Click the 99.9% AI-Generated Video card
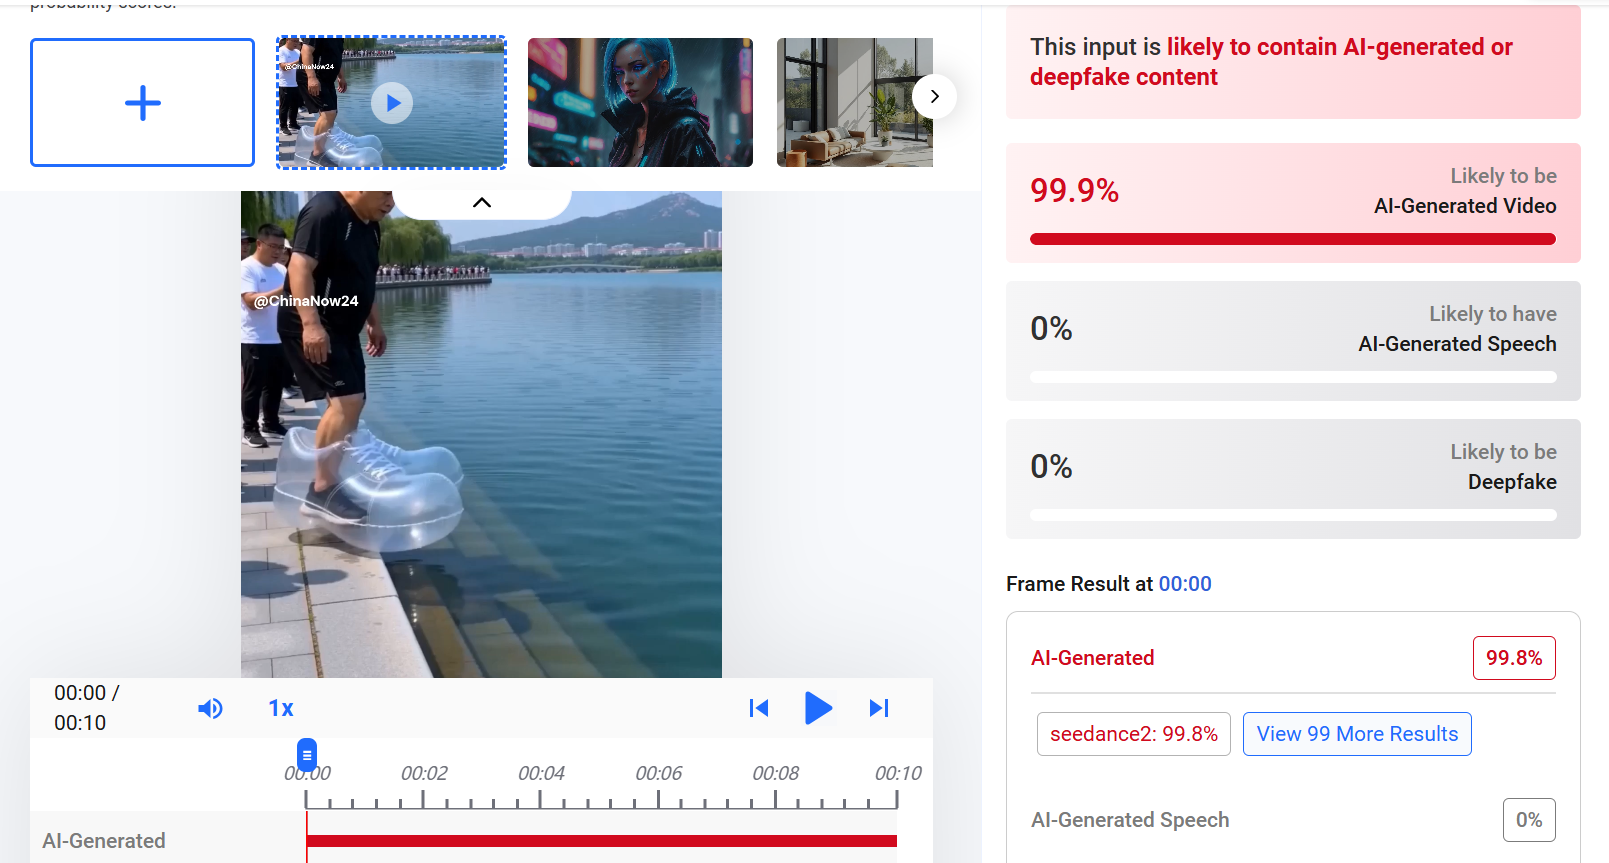Viewport: 1609px width, 863px height. pos(1293,203)
